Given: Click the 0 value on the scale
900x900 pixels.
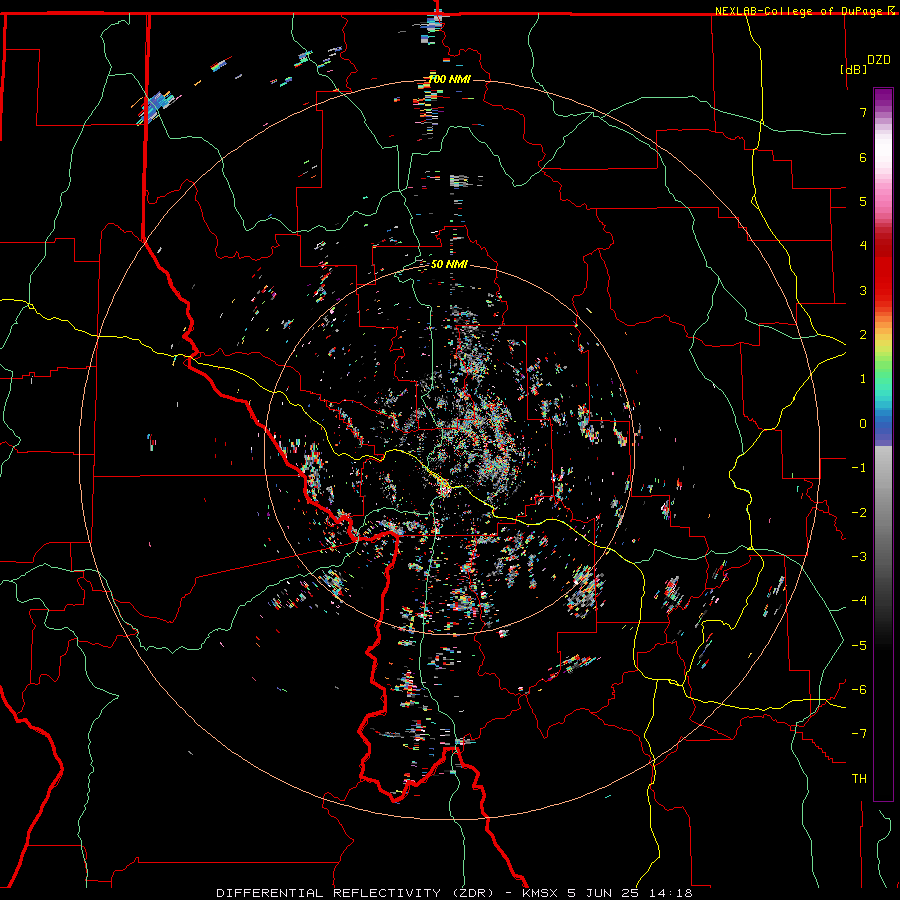Looking at the screenshot, I should (863, 424).
